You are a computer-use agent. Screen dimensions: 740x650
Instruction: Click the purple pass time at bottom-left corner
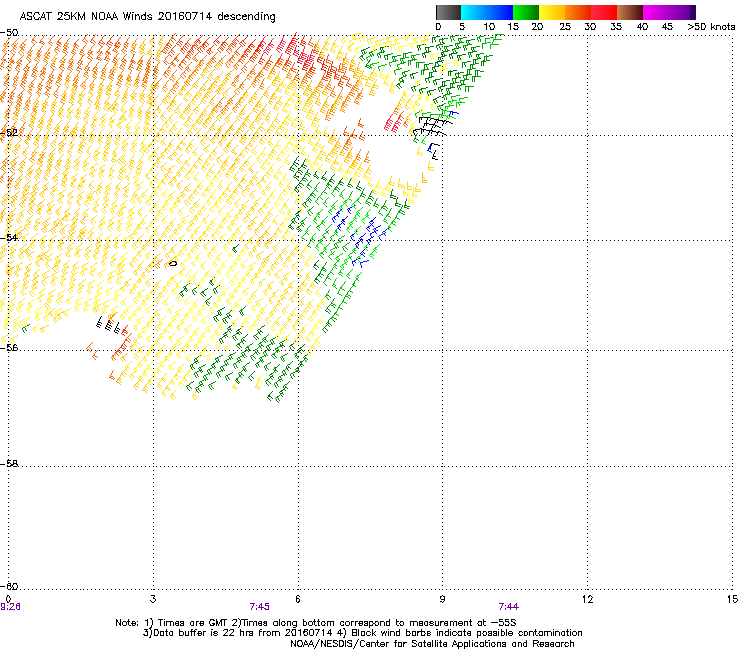tap(10, 607)
